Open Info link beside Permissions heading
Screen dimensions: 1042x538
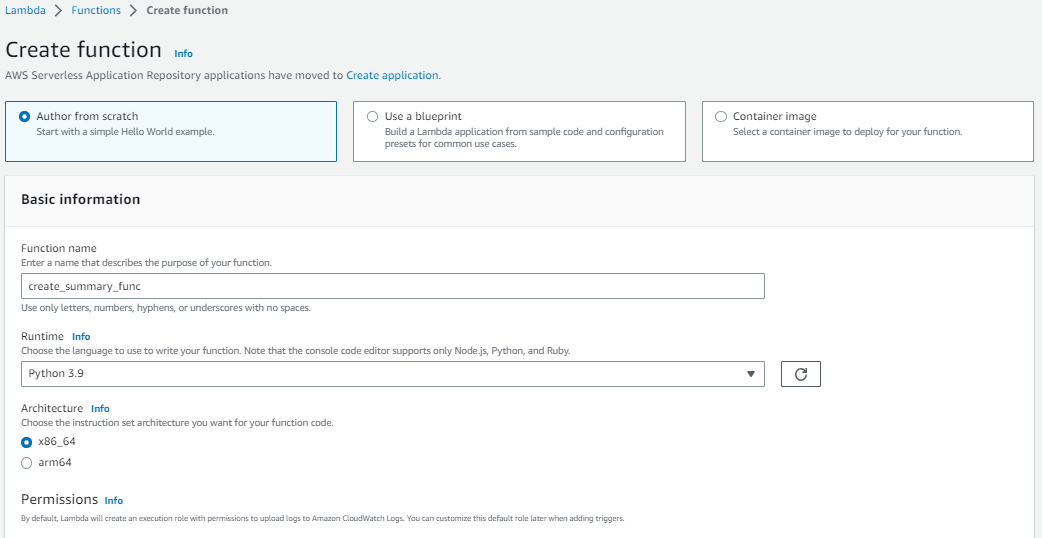point(114,500)
